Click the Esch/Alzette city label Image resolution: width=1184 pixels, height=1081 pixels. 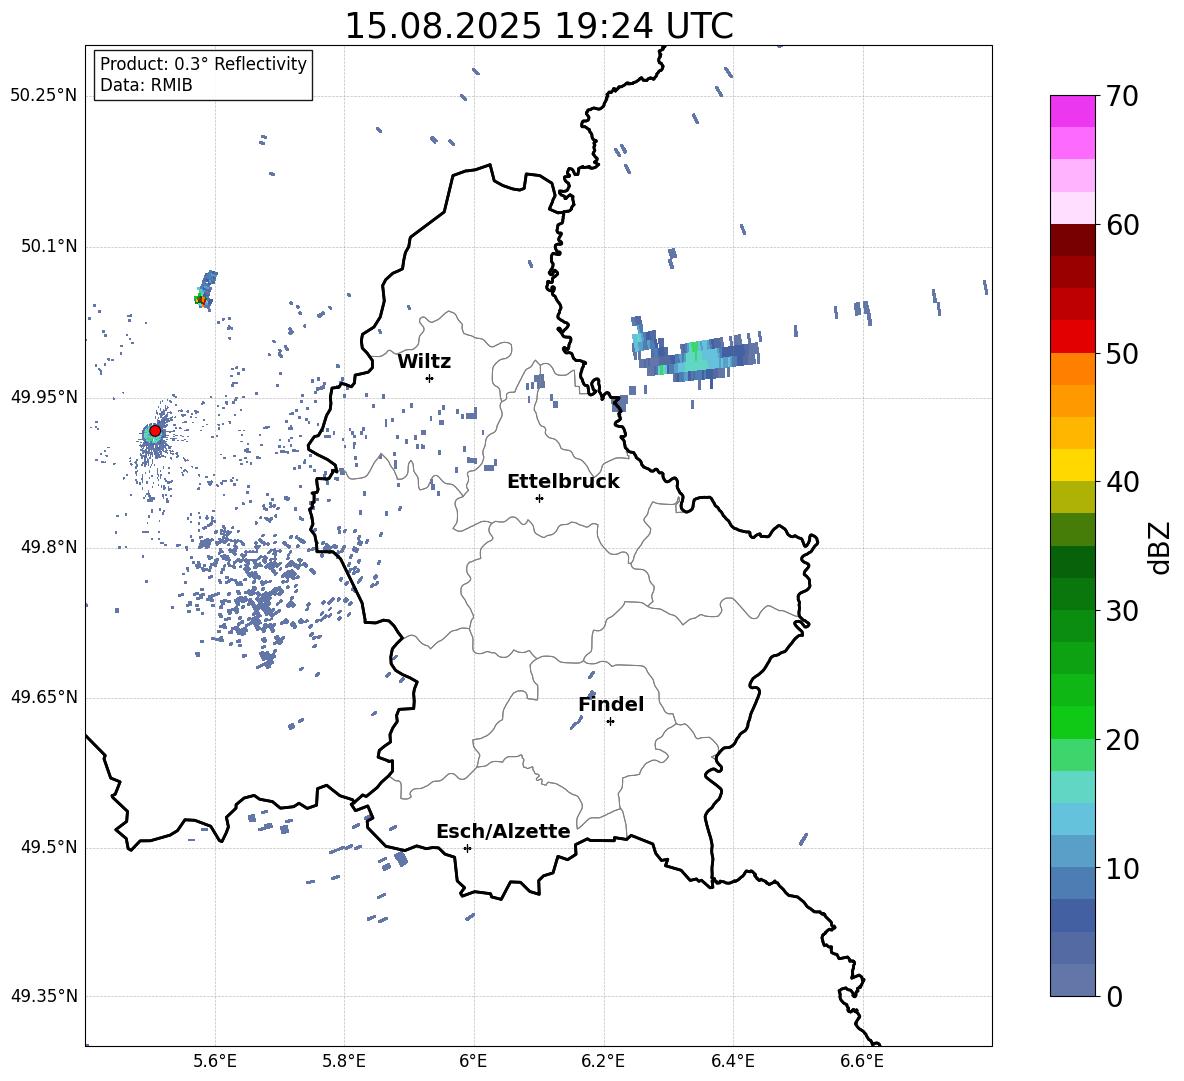[x=503, y=831]
